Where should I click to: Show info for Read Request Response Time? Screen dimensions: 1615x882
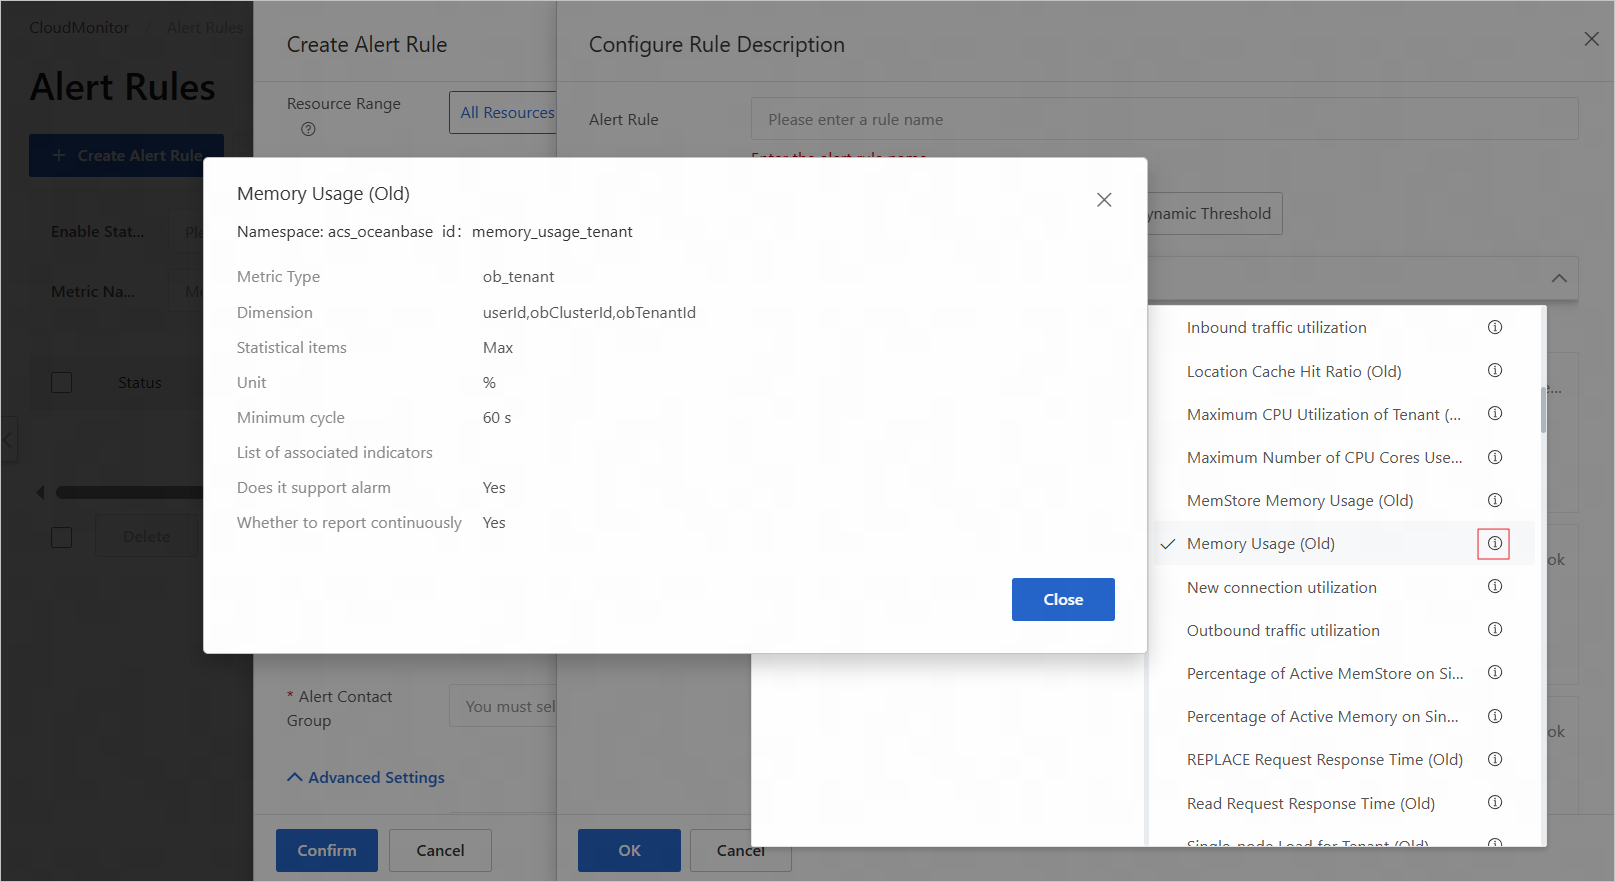pos(1495,802)
